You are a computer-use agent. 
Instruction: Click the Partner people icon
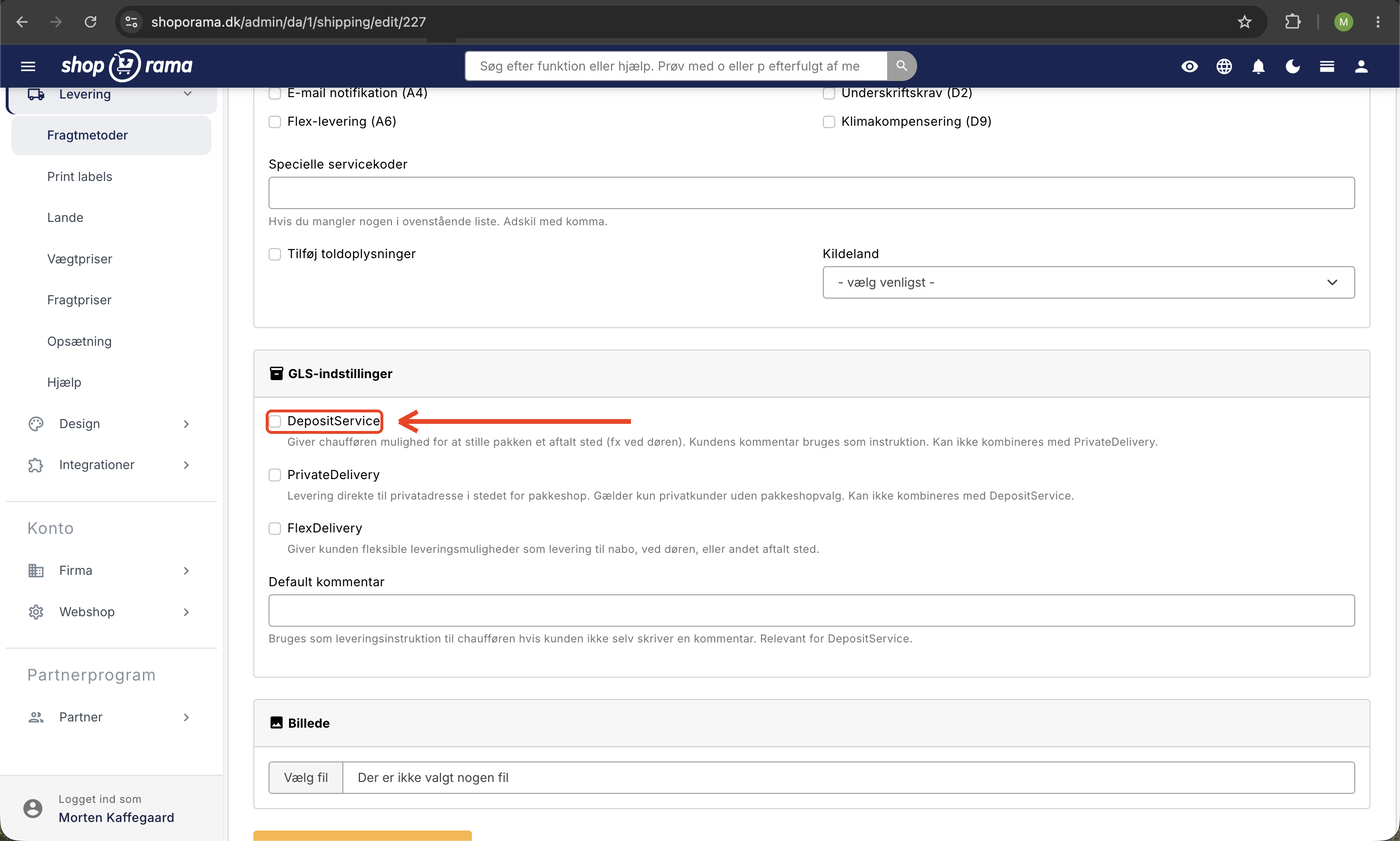click(x=36, y=718)
